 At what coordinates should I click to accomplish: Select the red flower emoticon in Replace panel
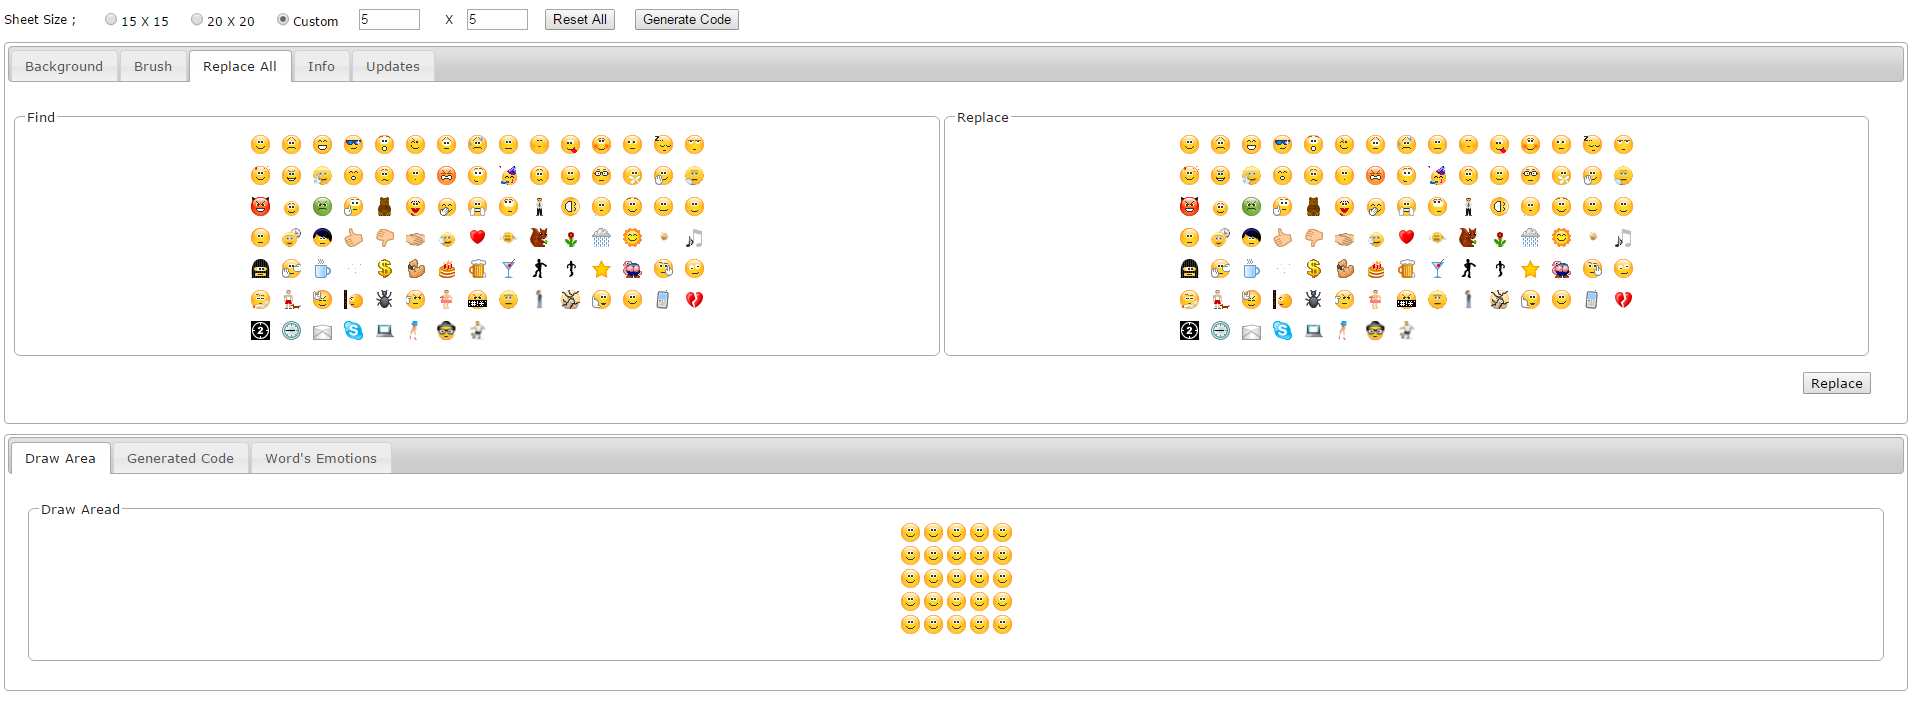[1499, 238]
